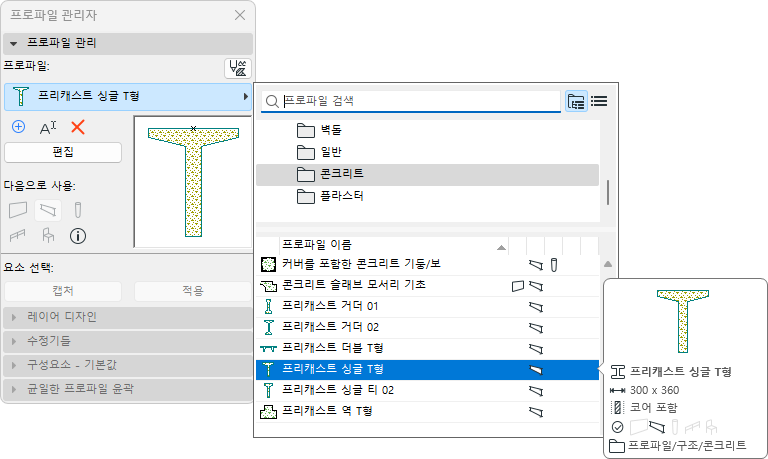Toggle wall usage icon under 다음으로 사용
The height and width of the screenshot is (459, 768).
pyautogui.click(x=18, y=210)
